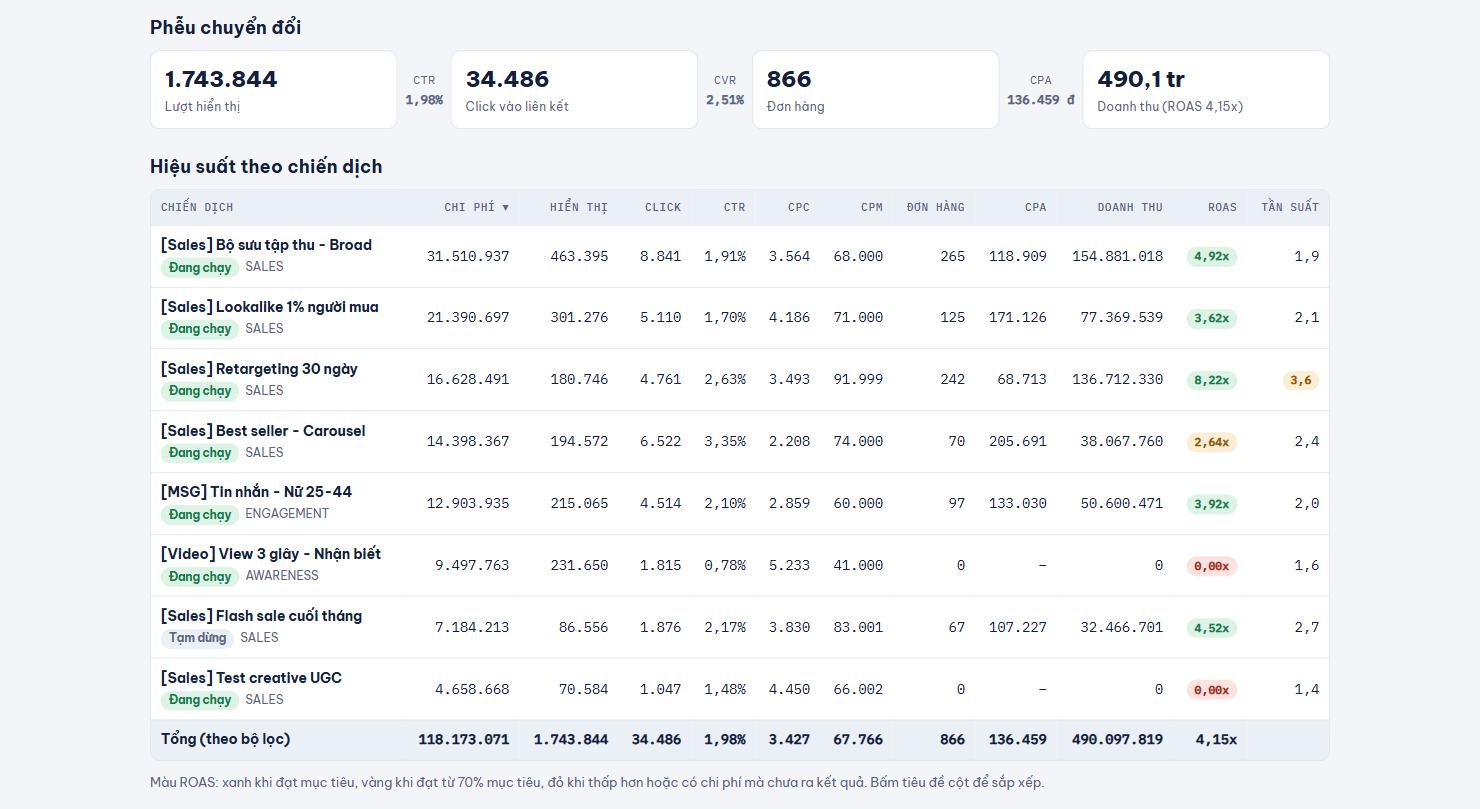
Task: Open campaign [Sales] Test creative UGC
Action: 251,678
